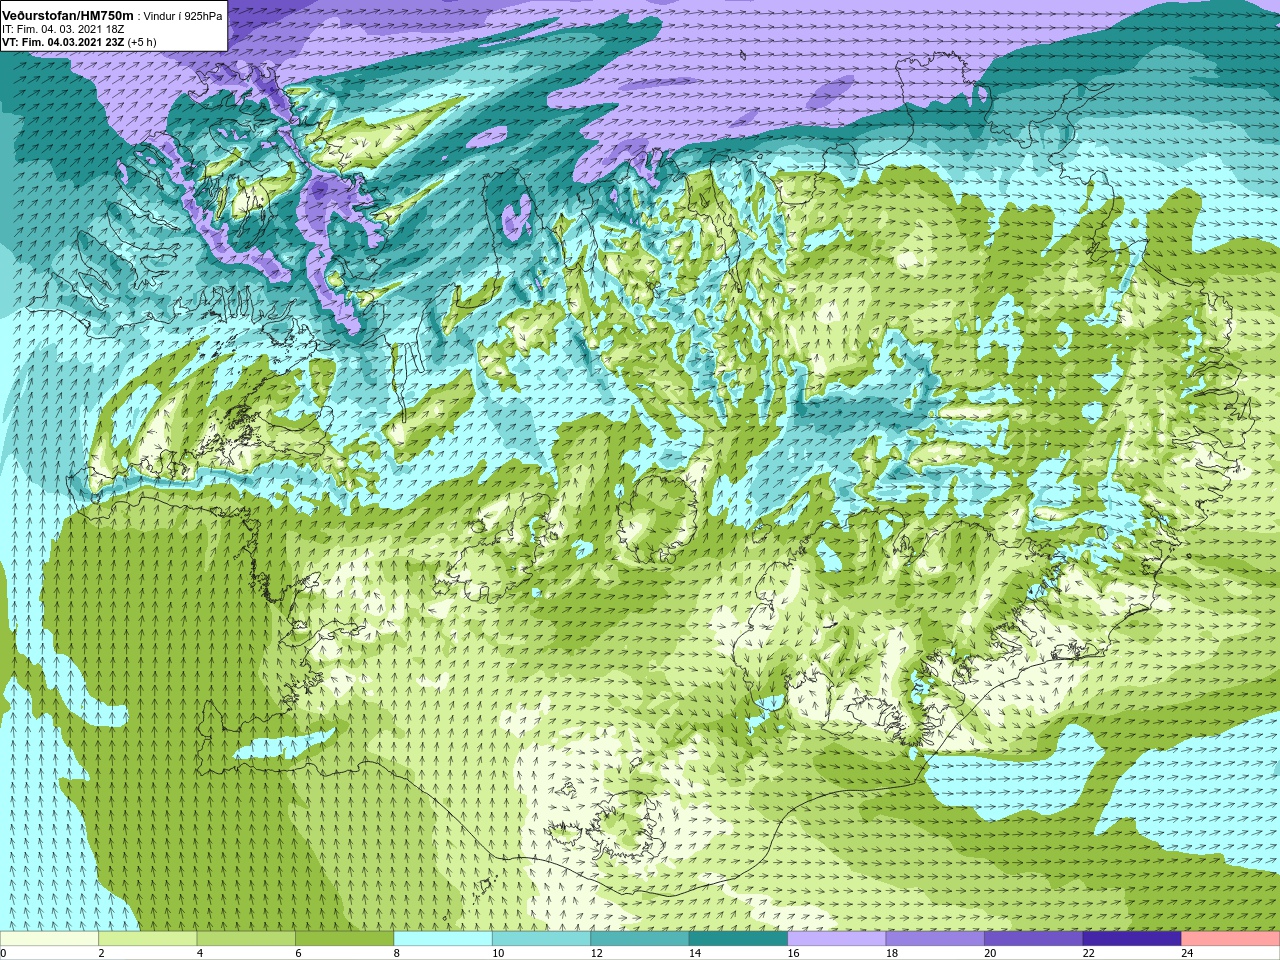Pick the 4–6 green legend swatch
This screenshot has width=1280, height=960.
246,939
